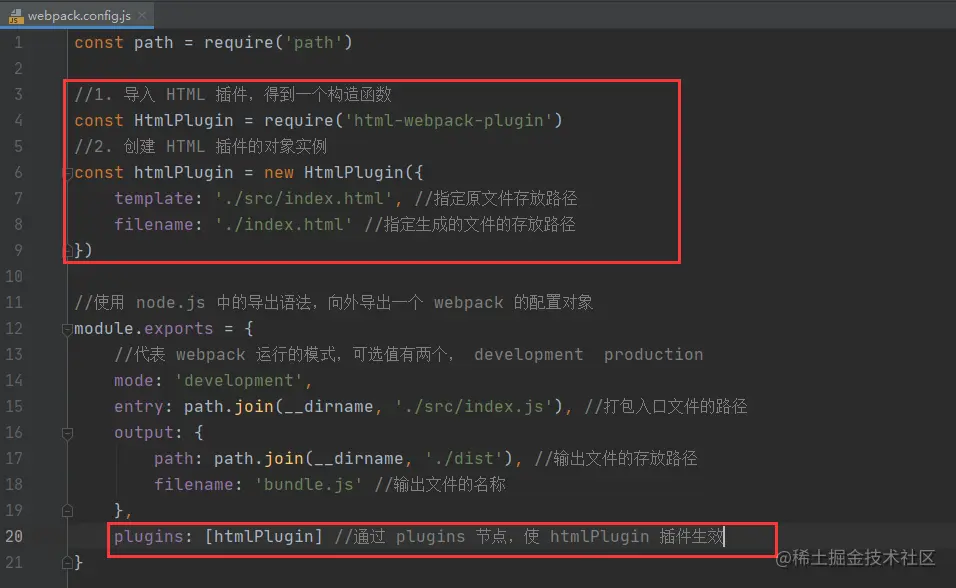This screenshot has width=956, height=588.
Task: Click [htmlPlugin] array on line 20
Action: (x=264, y=536)
